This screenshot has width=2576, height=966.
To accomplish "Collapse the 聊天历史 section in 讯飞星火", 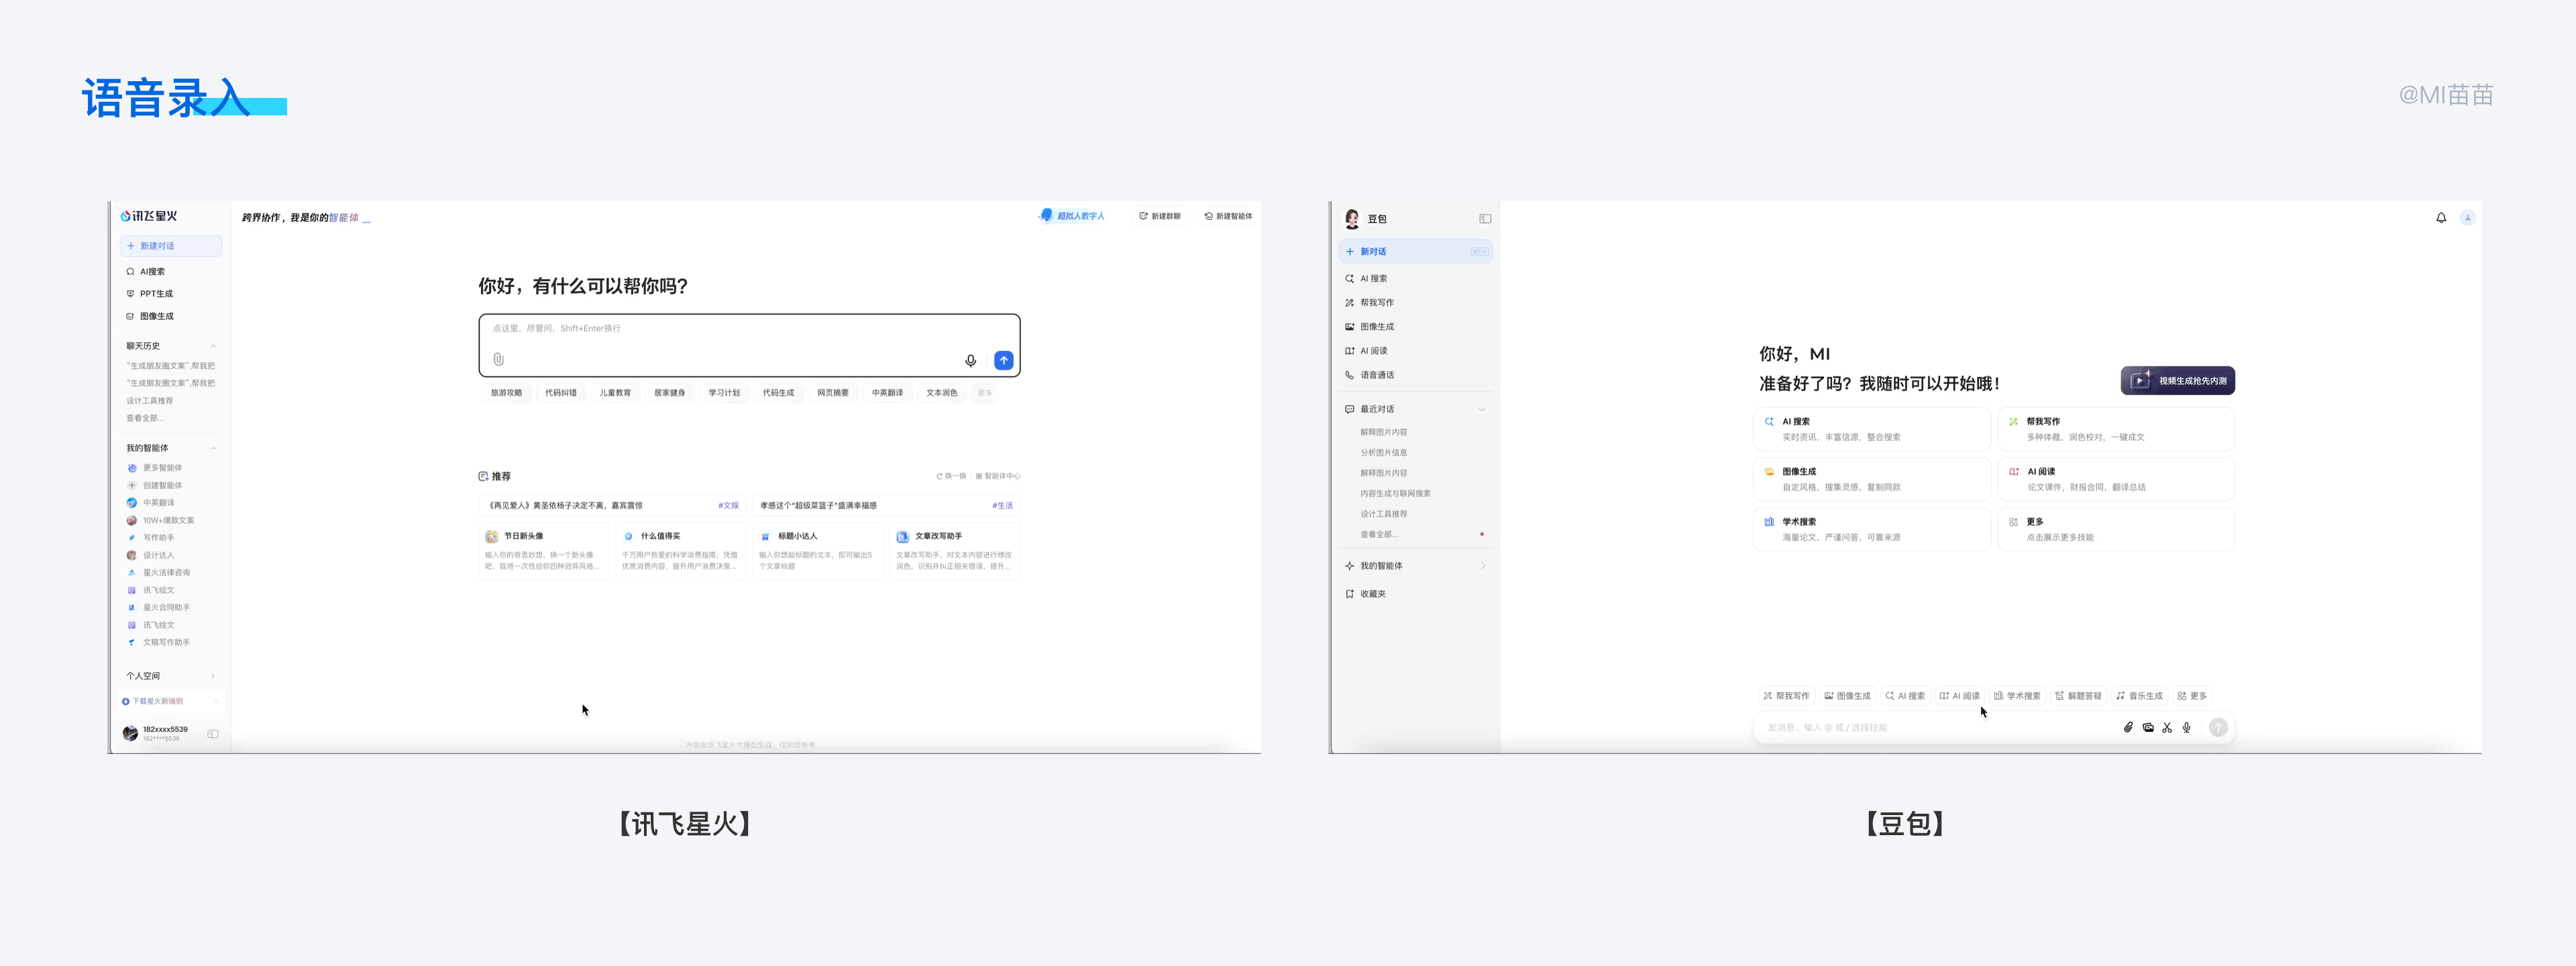I will click(214, 346).
